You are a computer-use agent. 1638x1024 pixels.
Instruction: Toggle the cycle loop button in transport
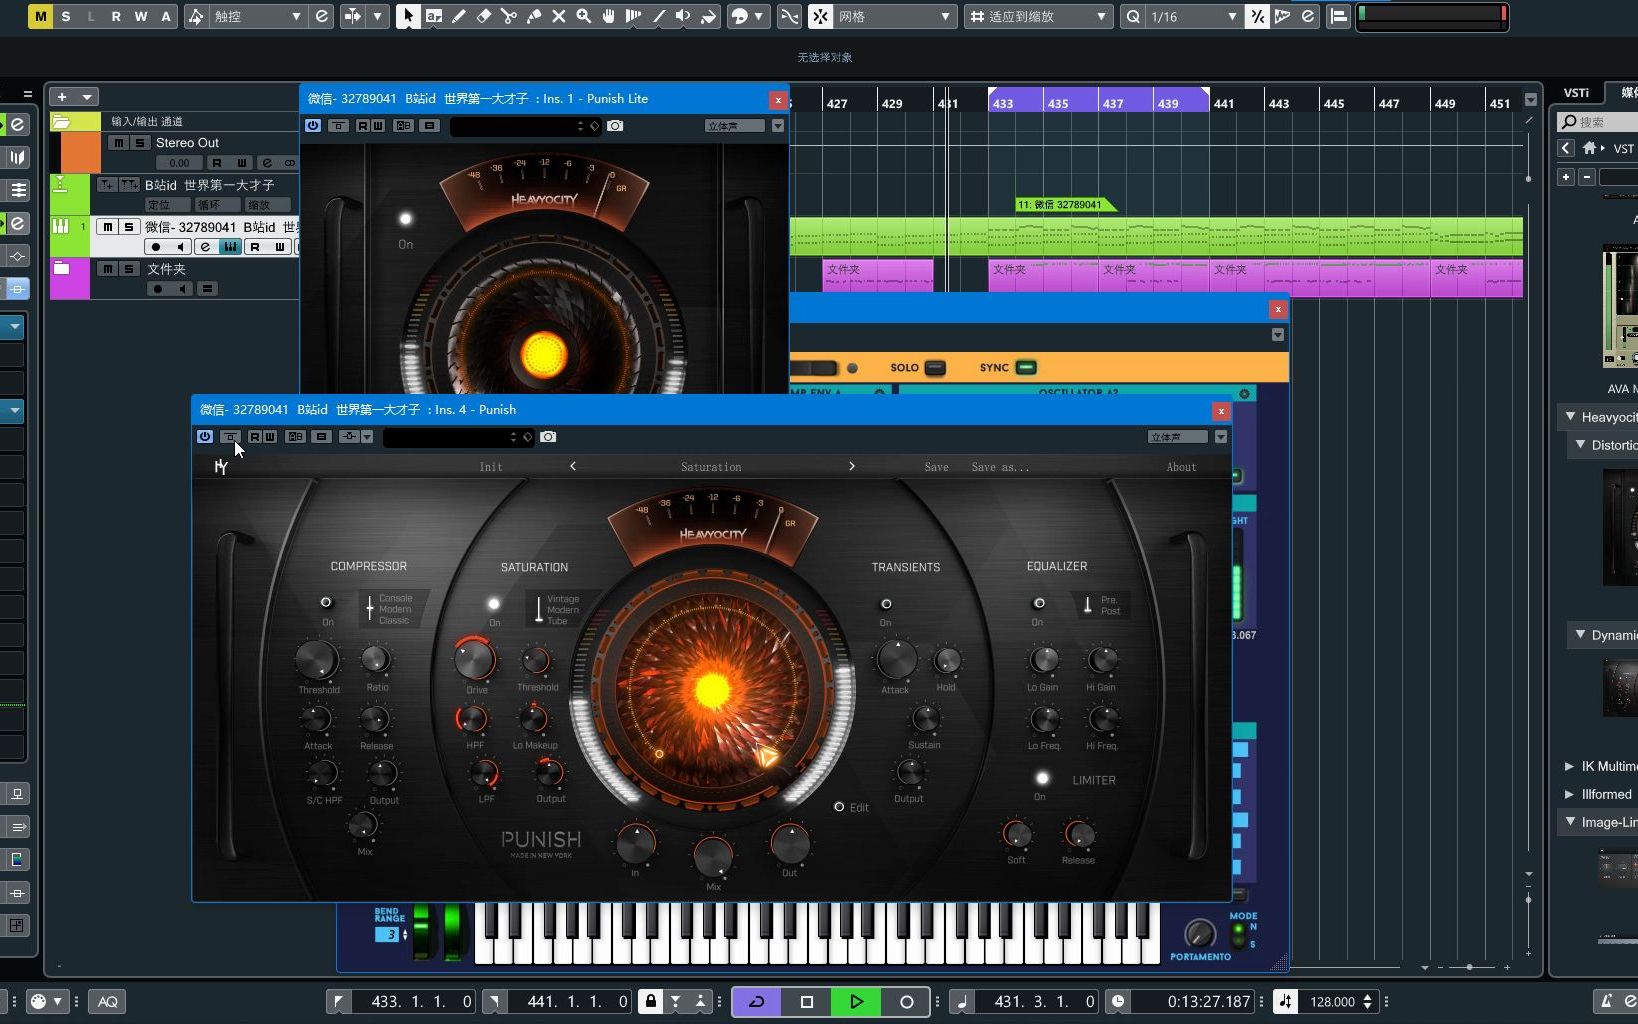click(757, 1001)
